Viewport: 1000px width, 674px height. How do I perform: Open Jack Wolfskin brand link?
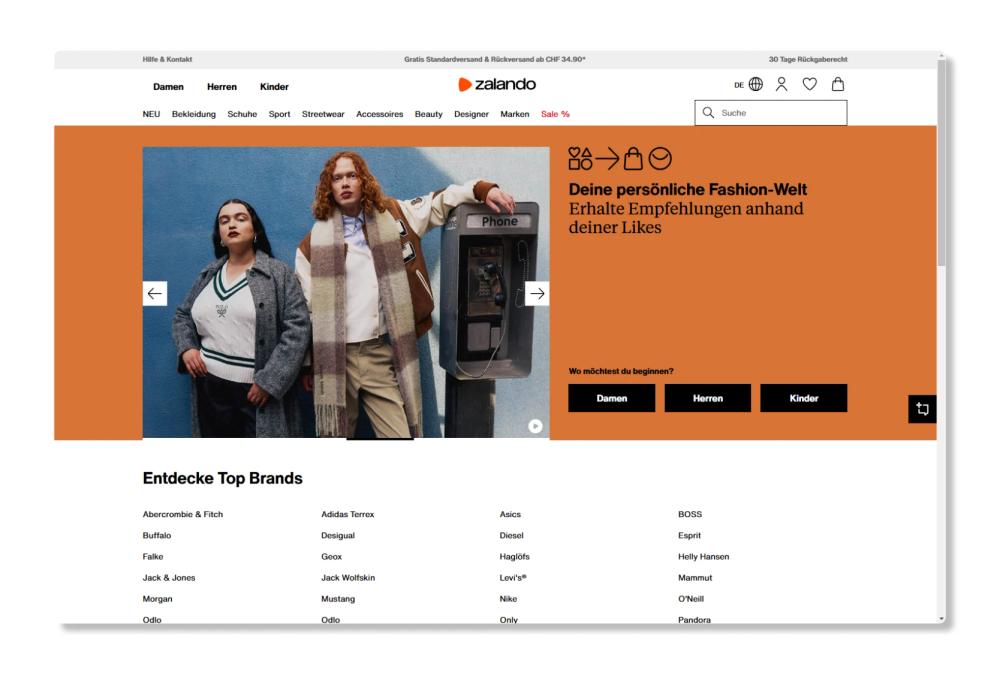pyautogui.click(x=348, y=577)
